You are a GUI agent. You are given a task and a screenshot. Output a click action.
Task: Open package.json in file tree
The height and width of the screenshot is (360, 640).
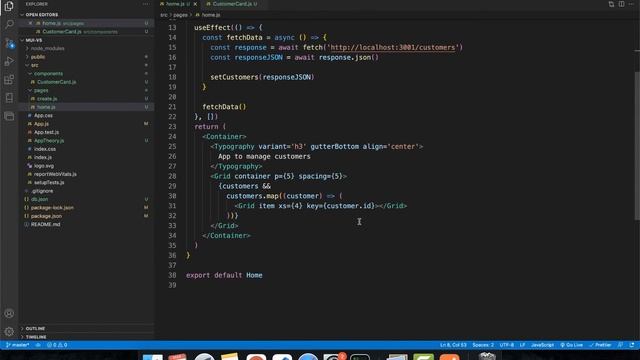click(86, 216)
